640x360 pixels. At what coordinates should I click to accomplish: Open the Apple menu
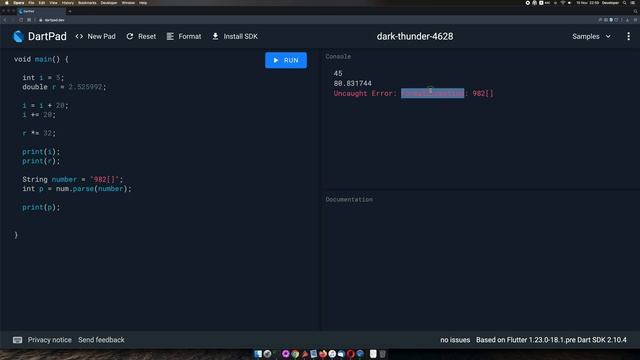7,3
